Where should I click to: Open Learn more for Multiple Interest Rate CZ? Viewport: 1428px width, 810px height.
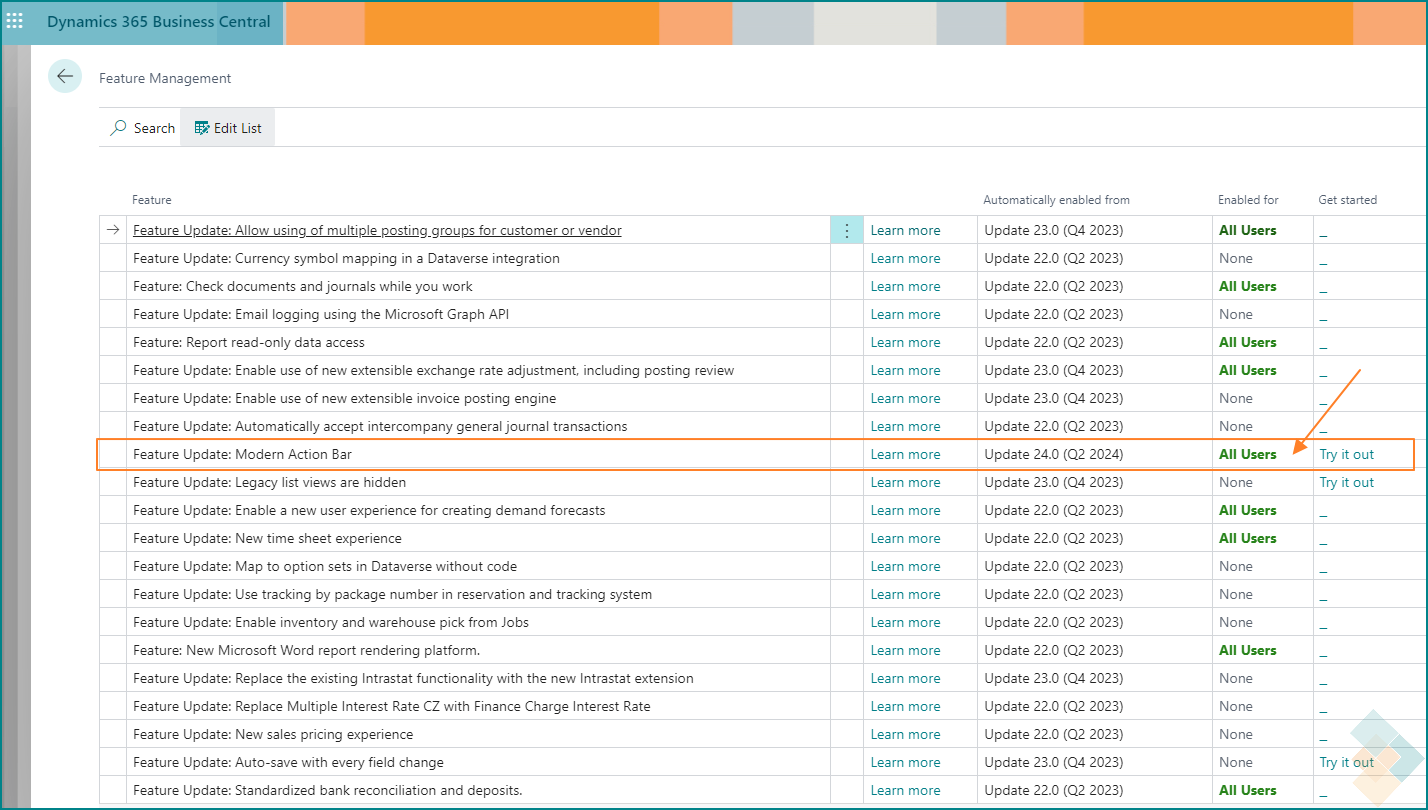coord(905,706)
